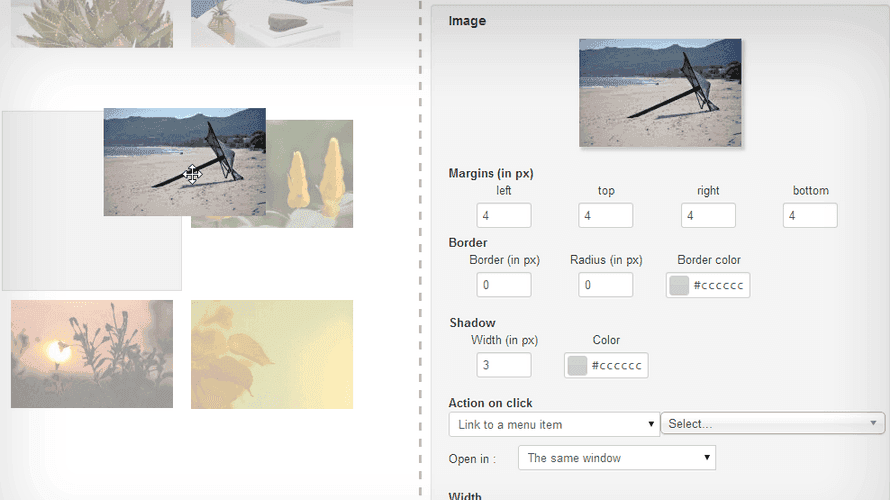The width and height of the screenshot is (890, 500).
Task: Expand the 'Link to a menu item' dropdown
Action: coord(553,425)
